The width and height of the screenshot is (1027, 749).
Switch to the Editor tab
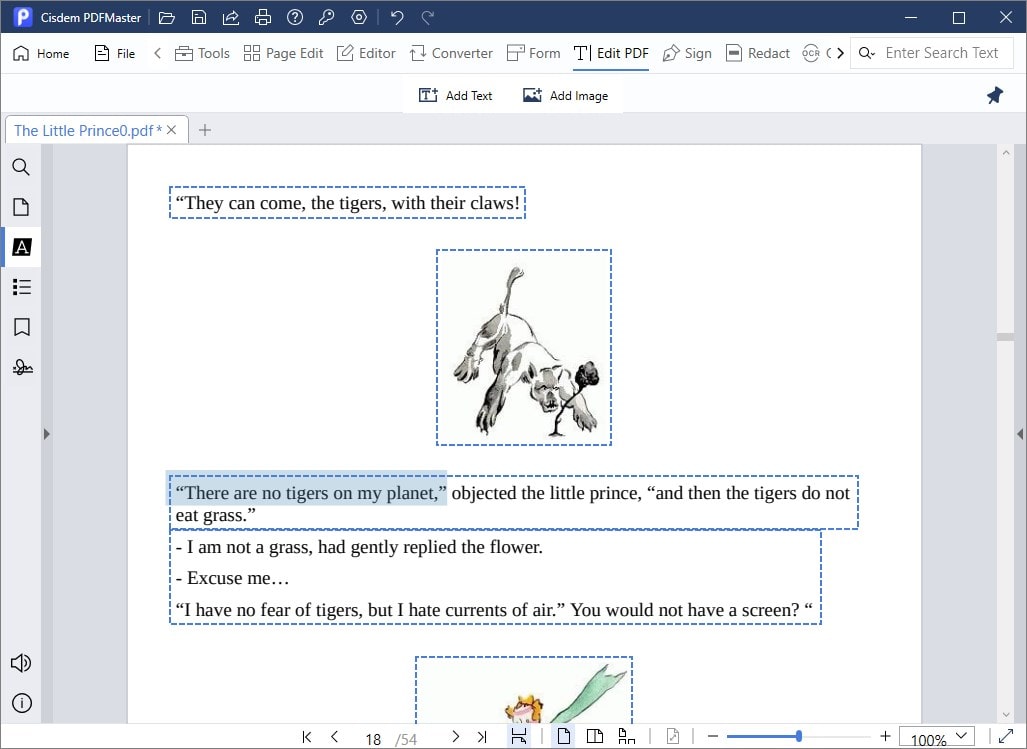366,53
